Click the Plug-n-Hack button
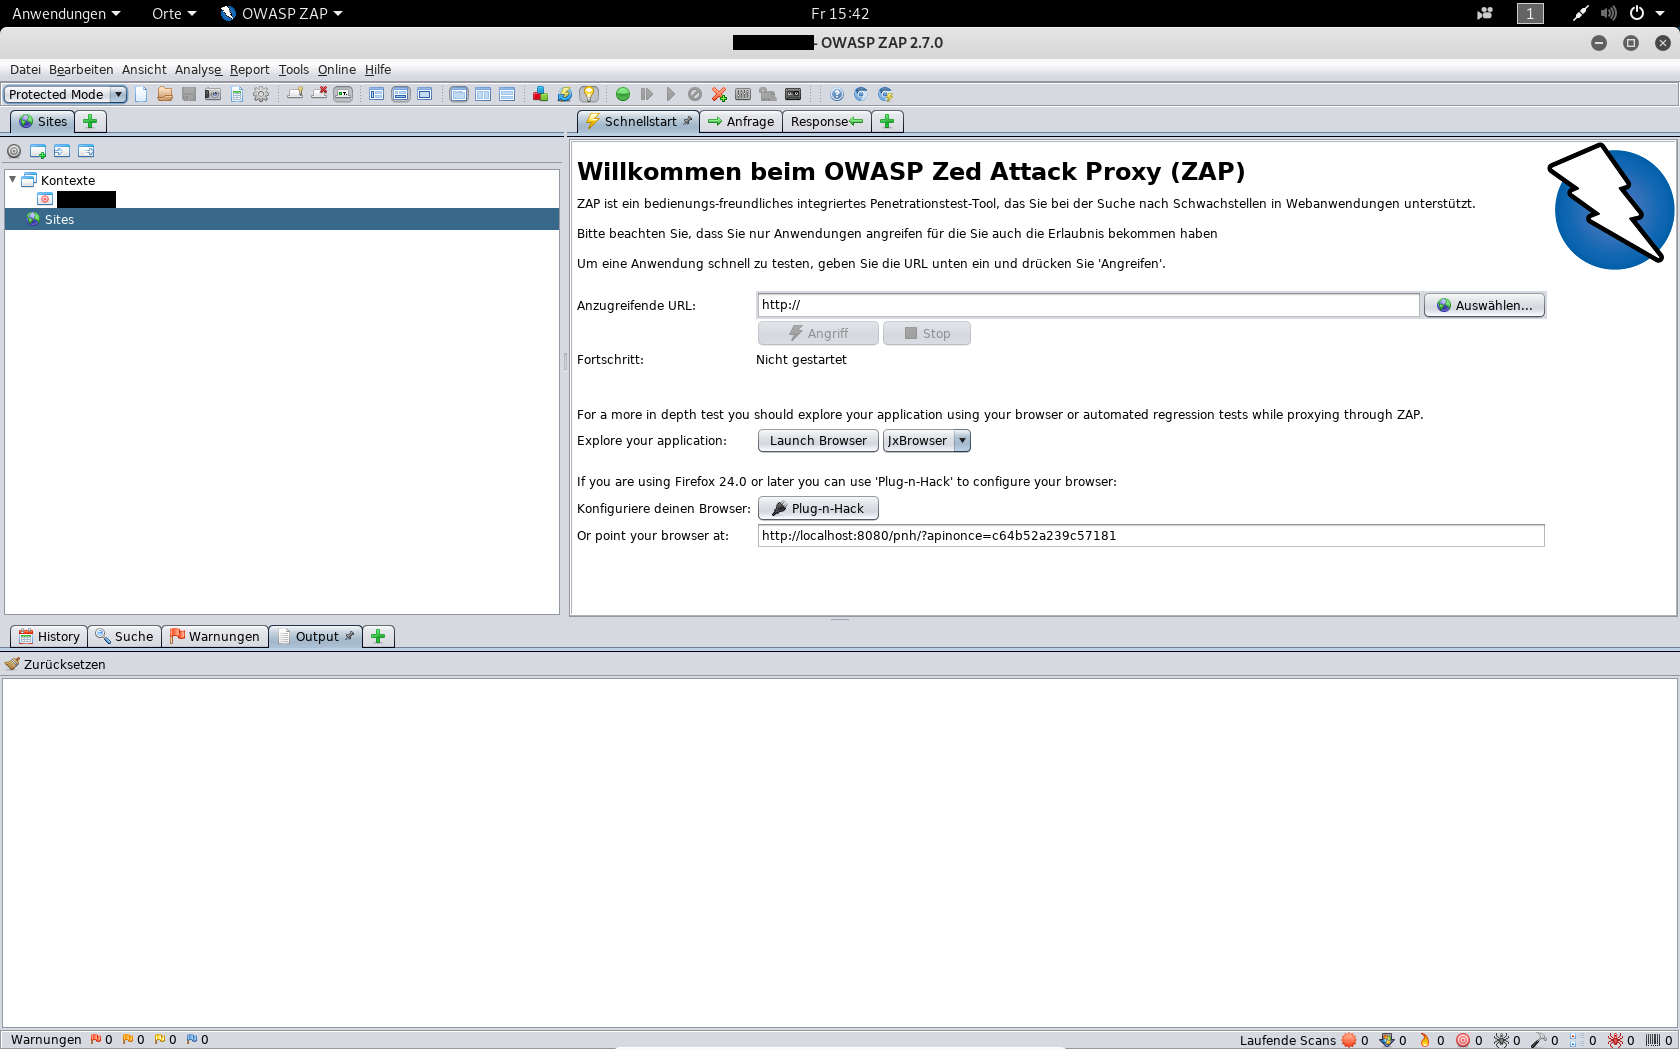 (818, 508)
